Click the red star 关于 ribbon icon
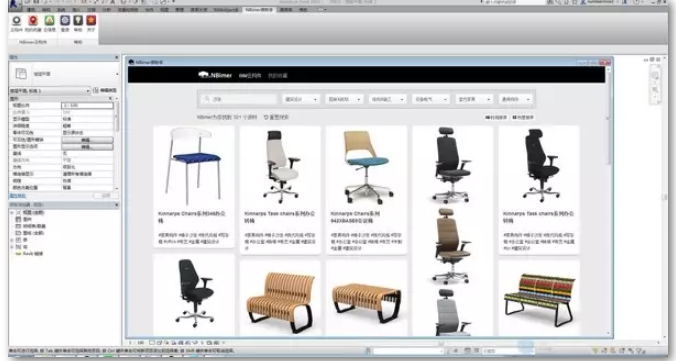676x361 pixels. (x=91, y=20)
